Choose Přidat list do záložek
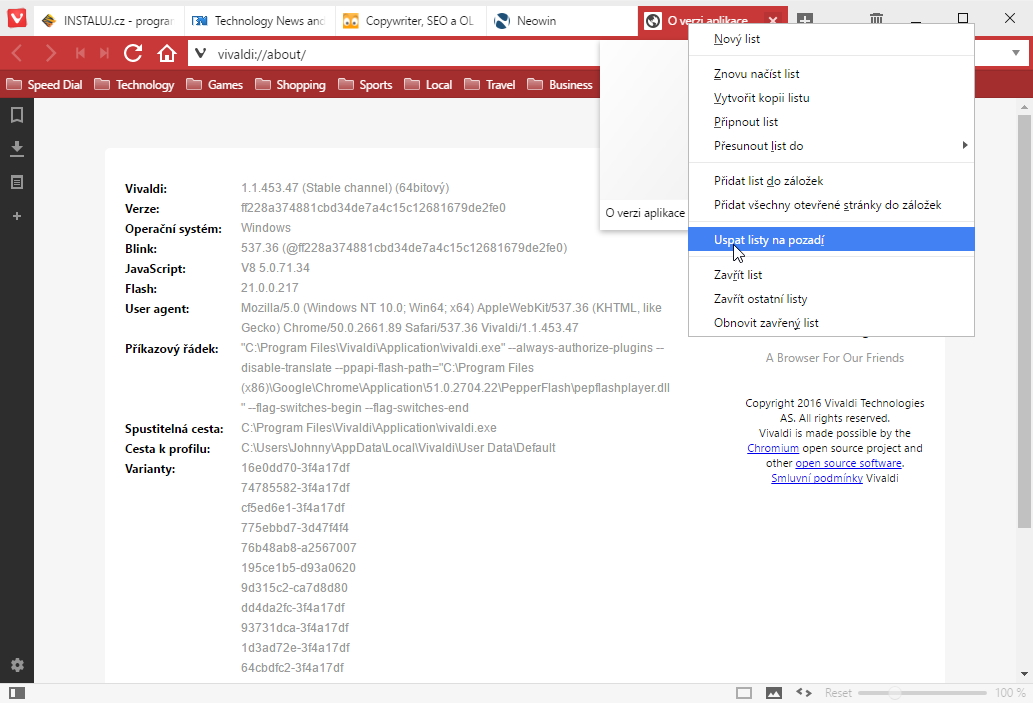The height and width of the screenshot is (703, 1033). (x=831, y=181)
